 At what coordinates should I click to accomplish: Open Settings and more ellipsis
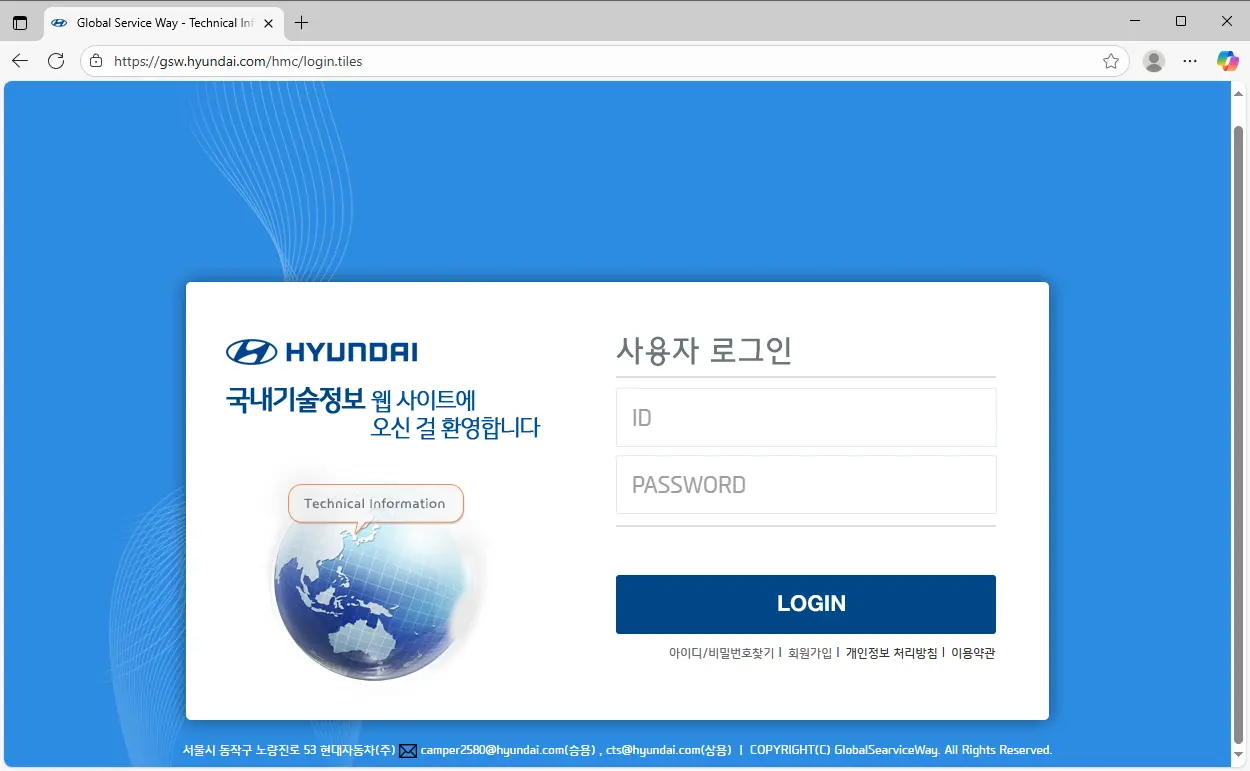click(x=1190, y=61)
